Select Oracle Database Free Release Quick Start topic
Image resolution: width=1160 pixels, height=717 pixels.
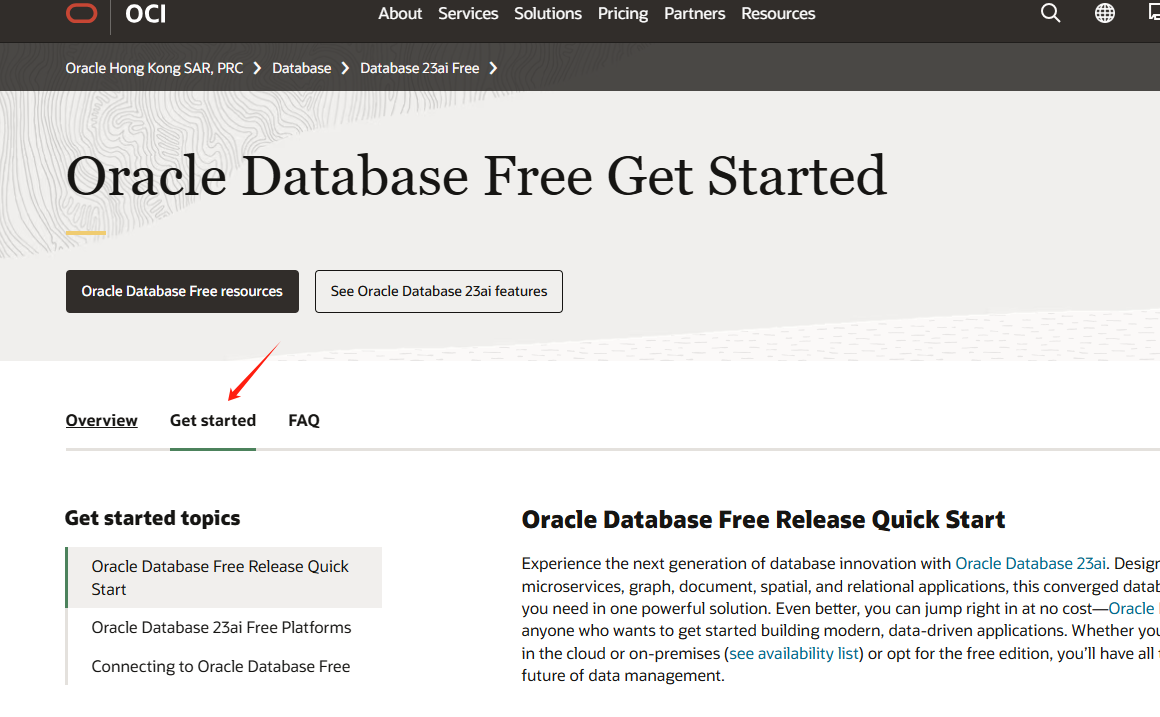coord(224,578)
